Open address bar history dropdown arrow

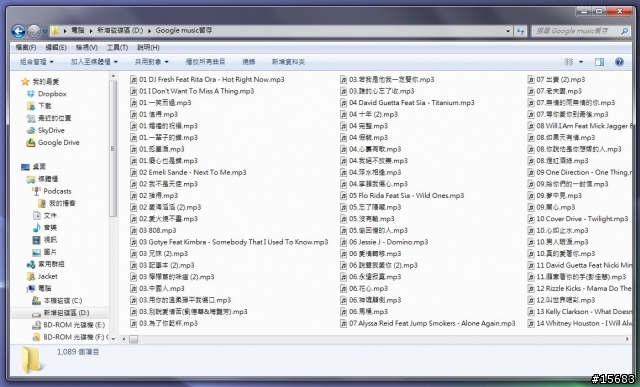(x=508, y=31)
